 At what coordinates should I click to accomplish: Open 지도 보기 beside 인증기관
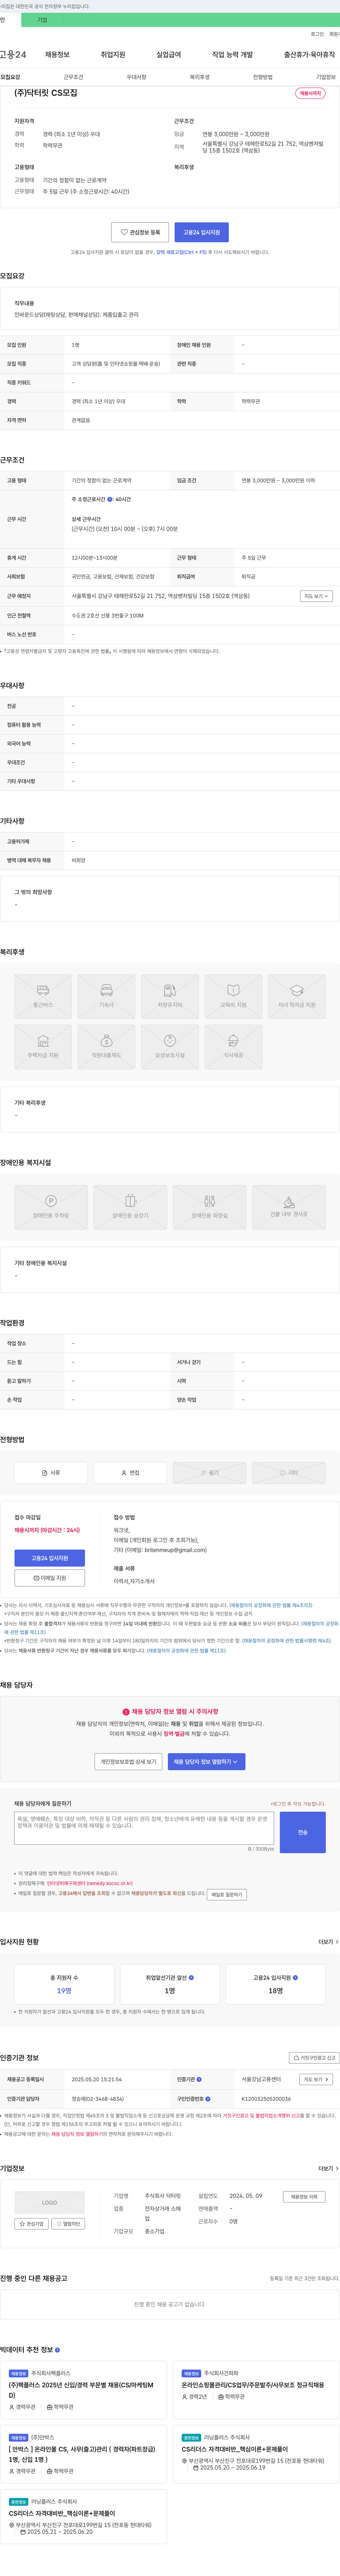[x=316, y=2079]
